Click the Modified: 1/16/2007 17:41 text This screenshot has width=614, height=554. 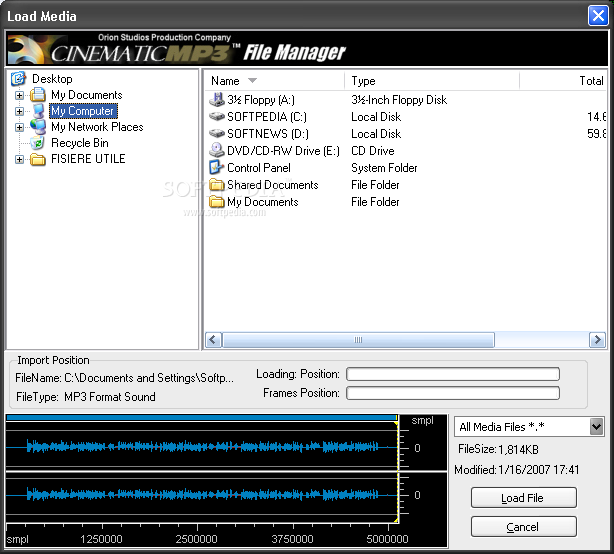(517, 469)
